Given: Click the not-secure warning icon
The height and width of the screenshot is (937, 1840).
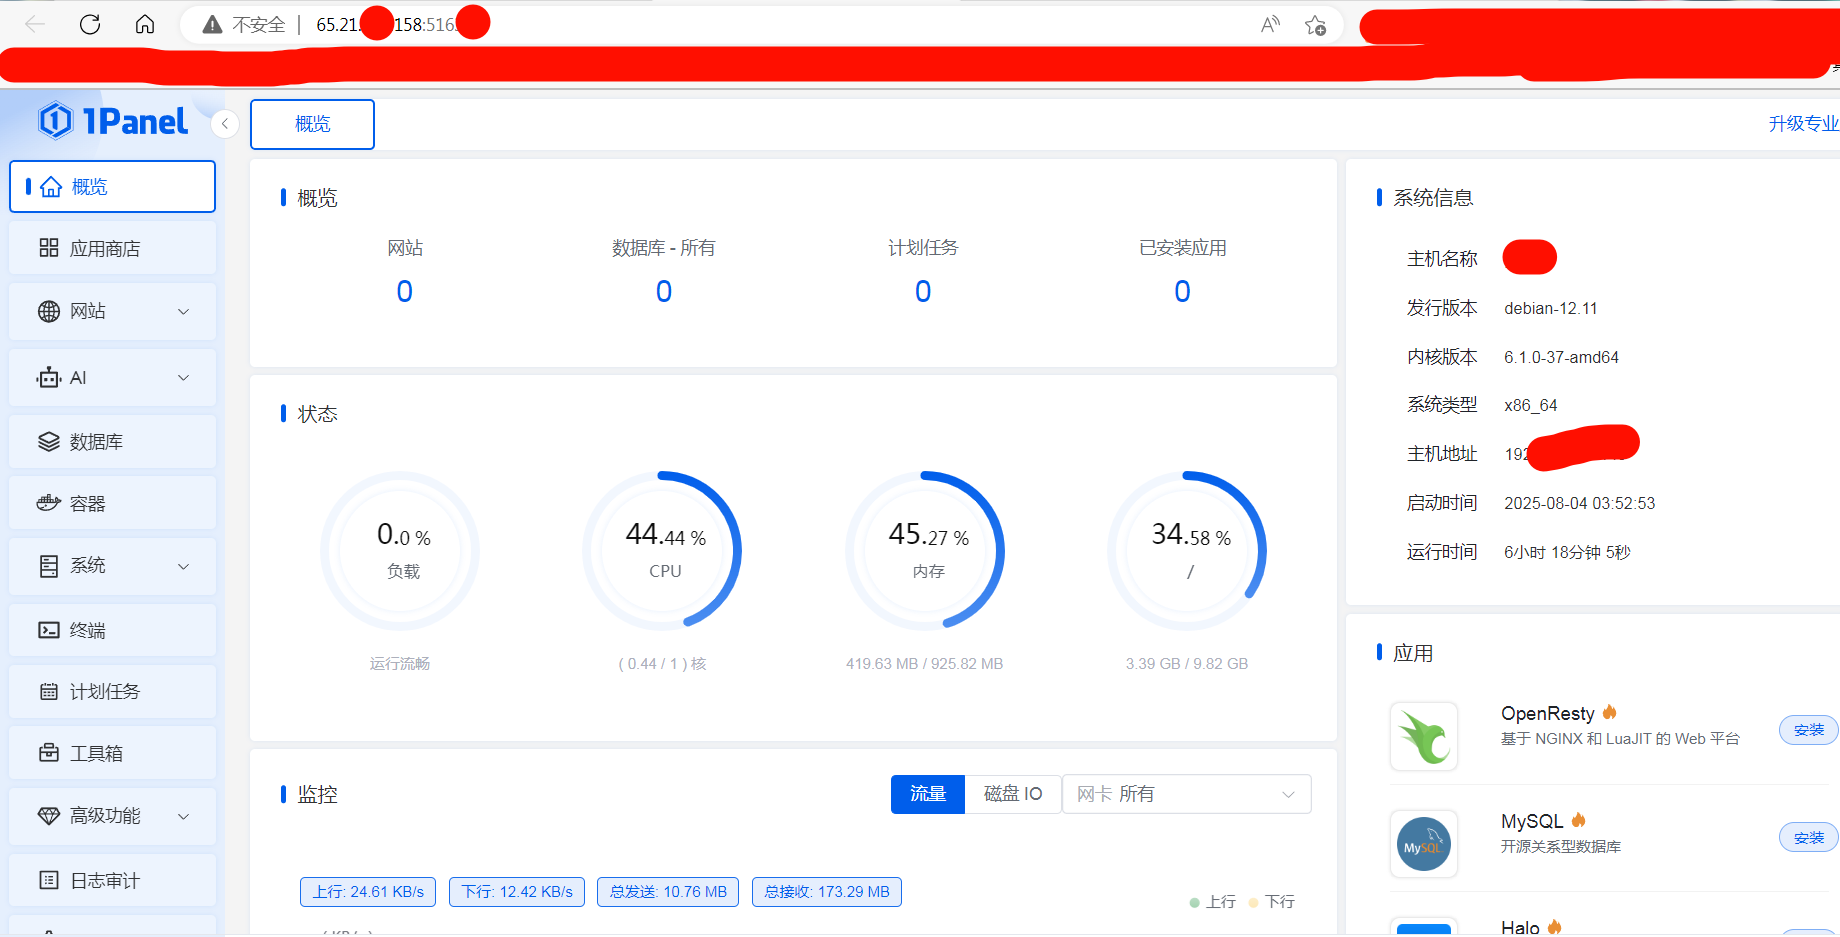Looking at the screenshot, I should pyautogui.click(x=212, y=25).
